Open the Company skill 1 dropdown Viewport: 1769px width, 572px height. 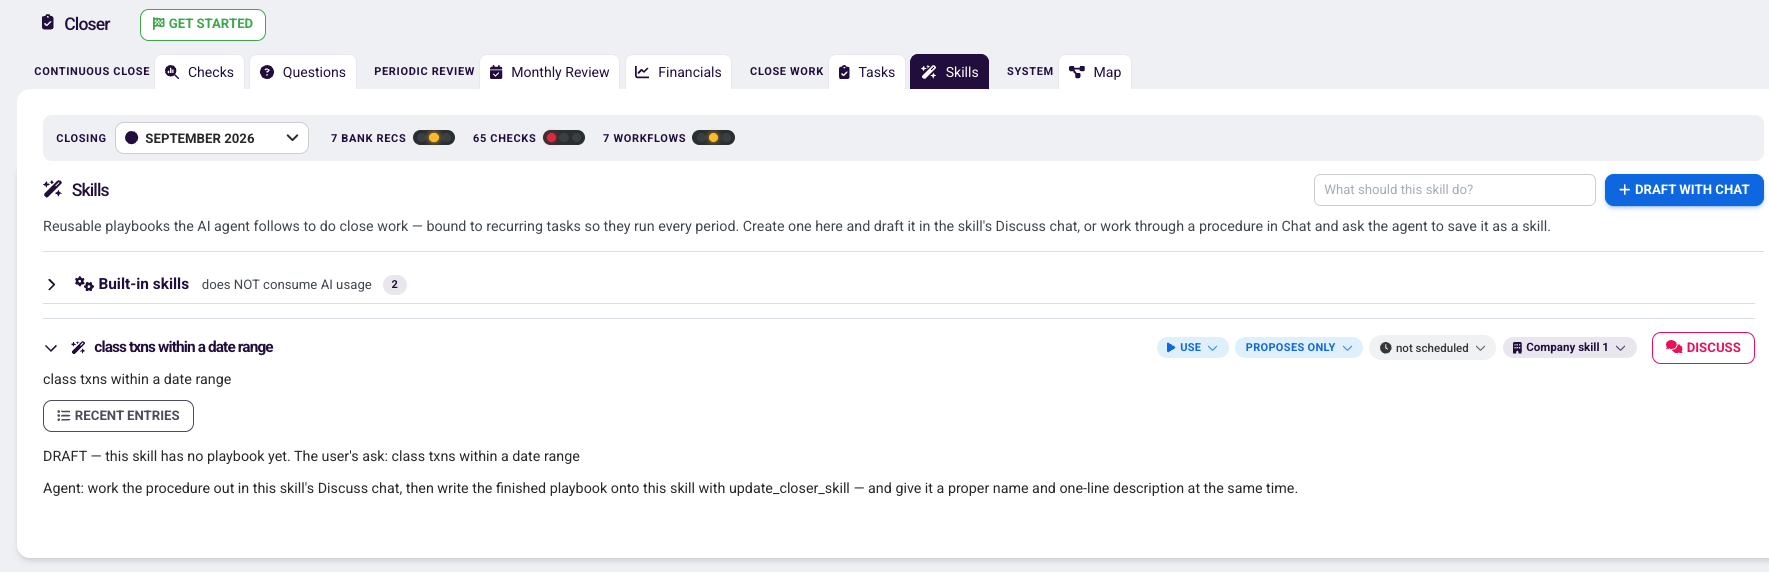[1569, 348]
